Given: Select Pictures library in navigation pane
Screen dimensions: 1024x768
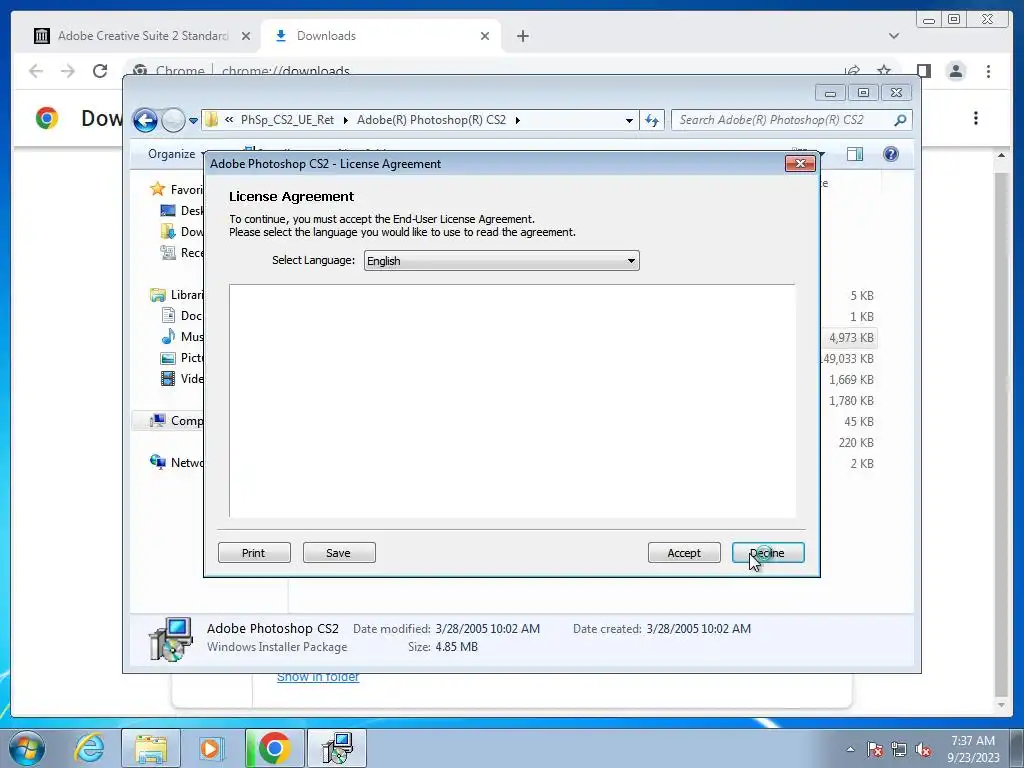Looking at the screenshot, I should pos(182,357).
